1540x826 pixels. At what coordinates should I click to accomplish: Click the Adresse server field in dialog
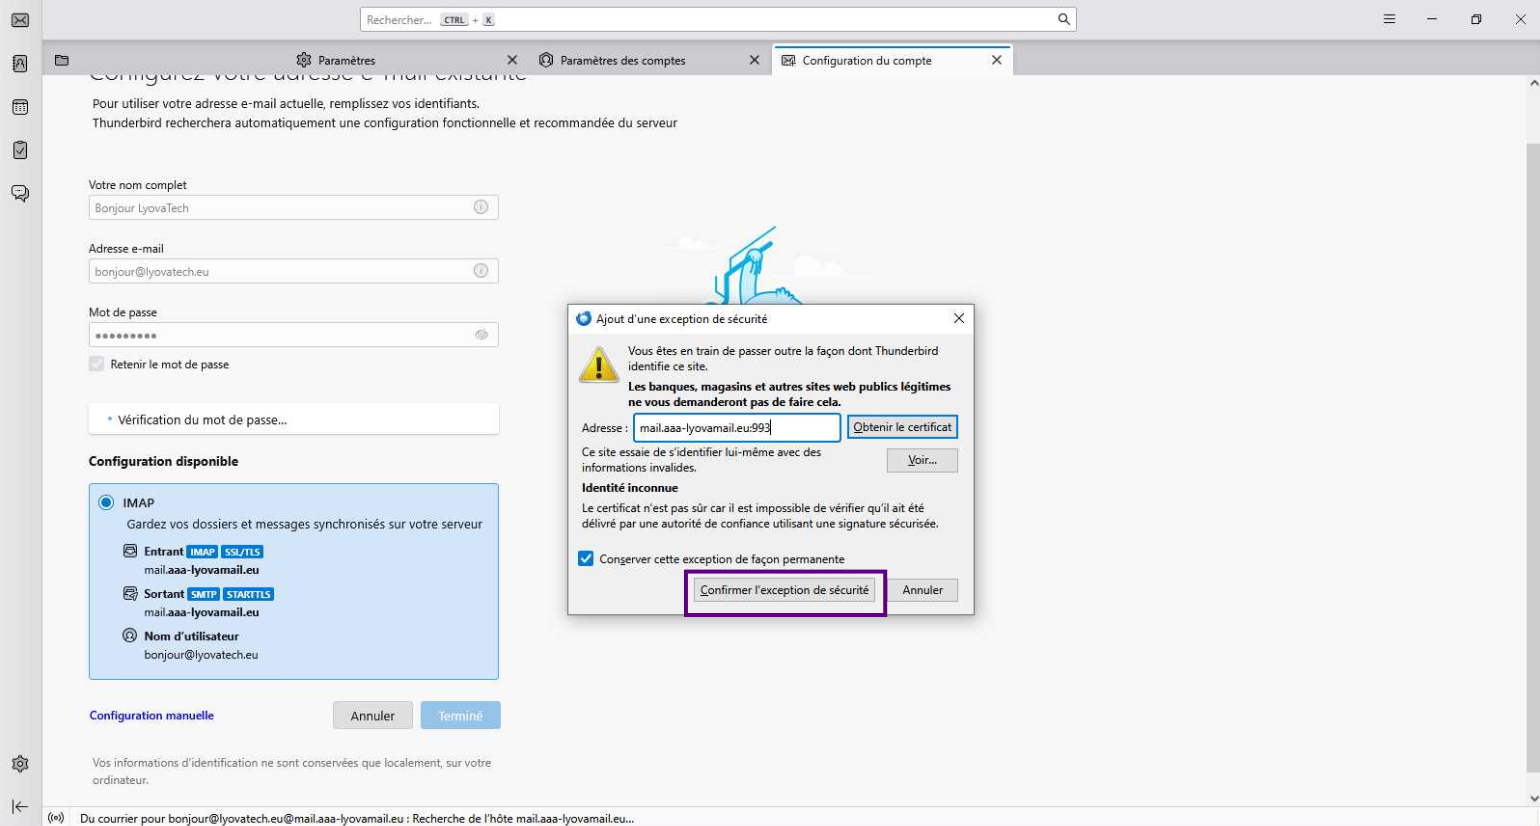click(x=737, y=427)
